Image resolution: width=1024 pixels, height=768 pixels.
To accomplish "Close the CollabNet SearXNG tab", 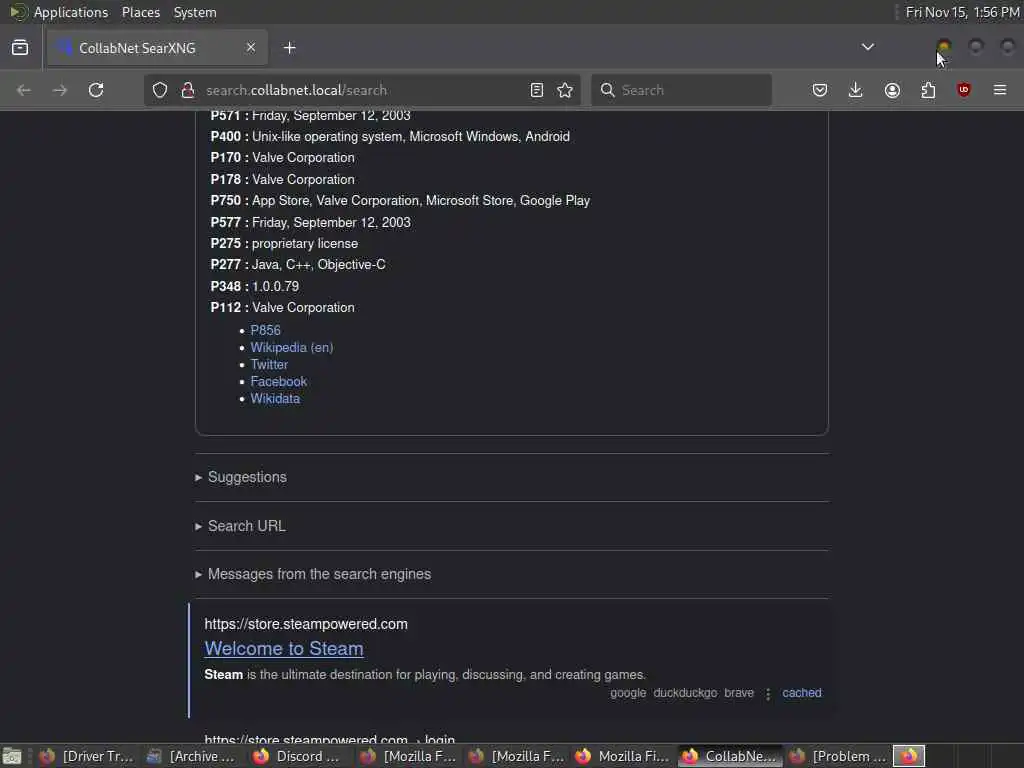I will [x=251, y=48].
